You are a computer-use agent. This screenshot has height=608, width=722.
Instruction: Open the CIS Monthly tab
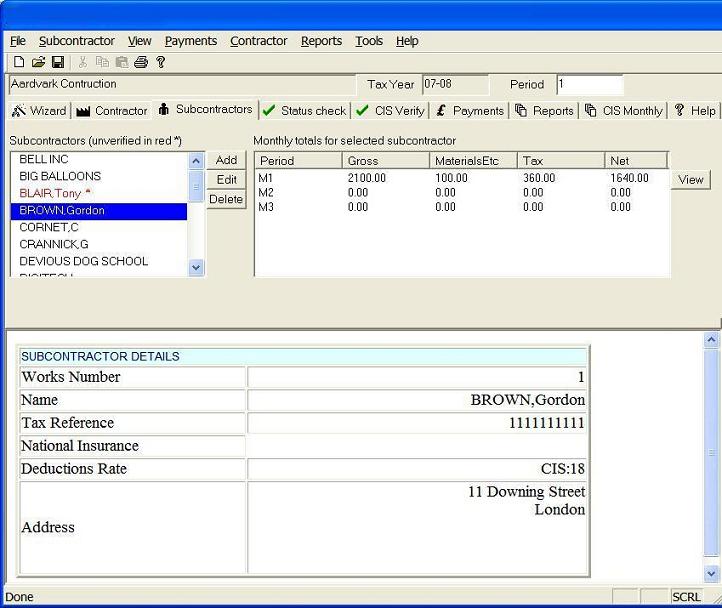tap(623, 111)
